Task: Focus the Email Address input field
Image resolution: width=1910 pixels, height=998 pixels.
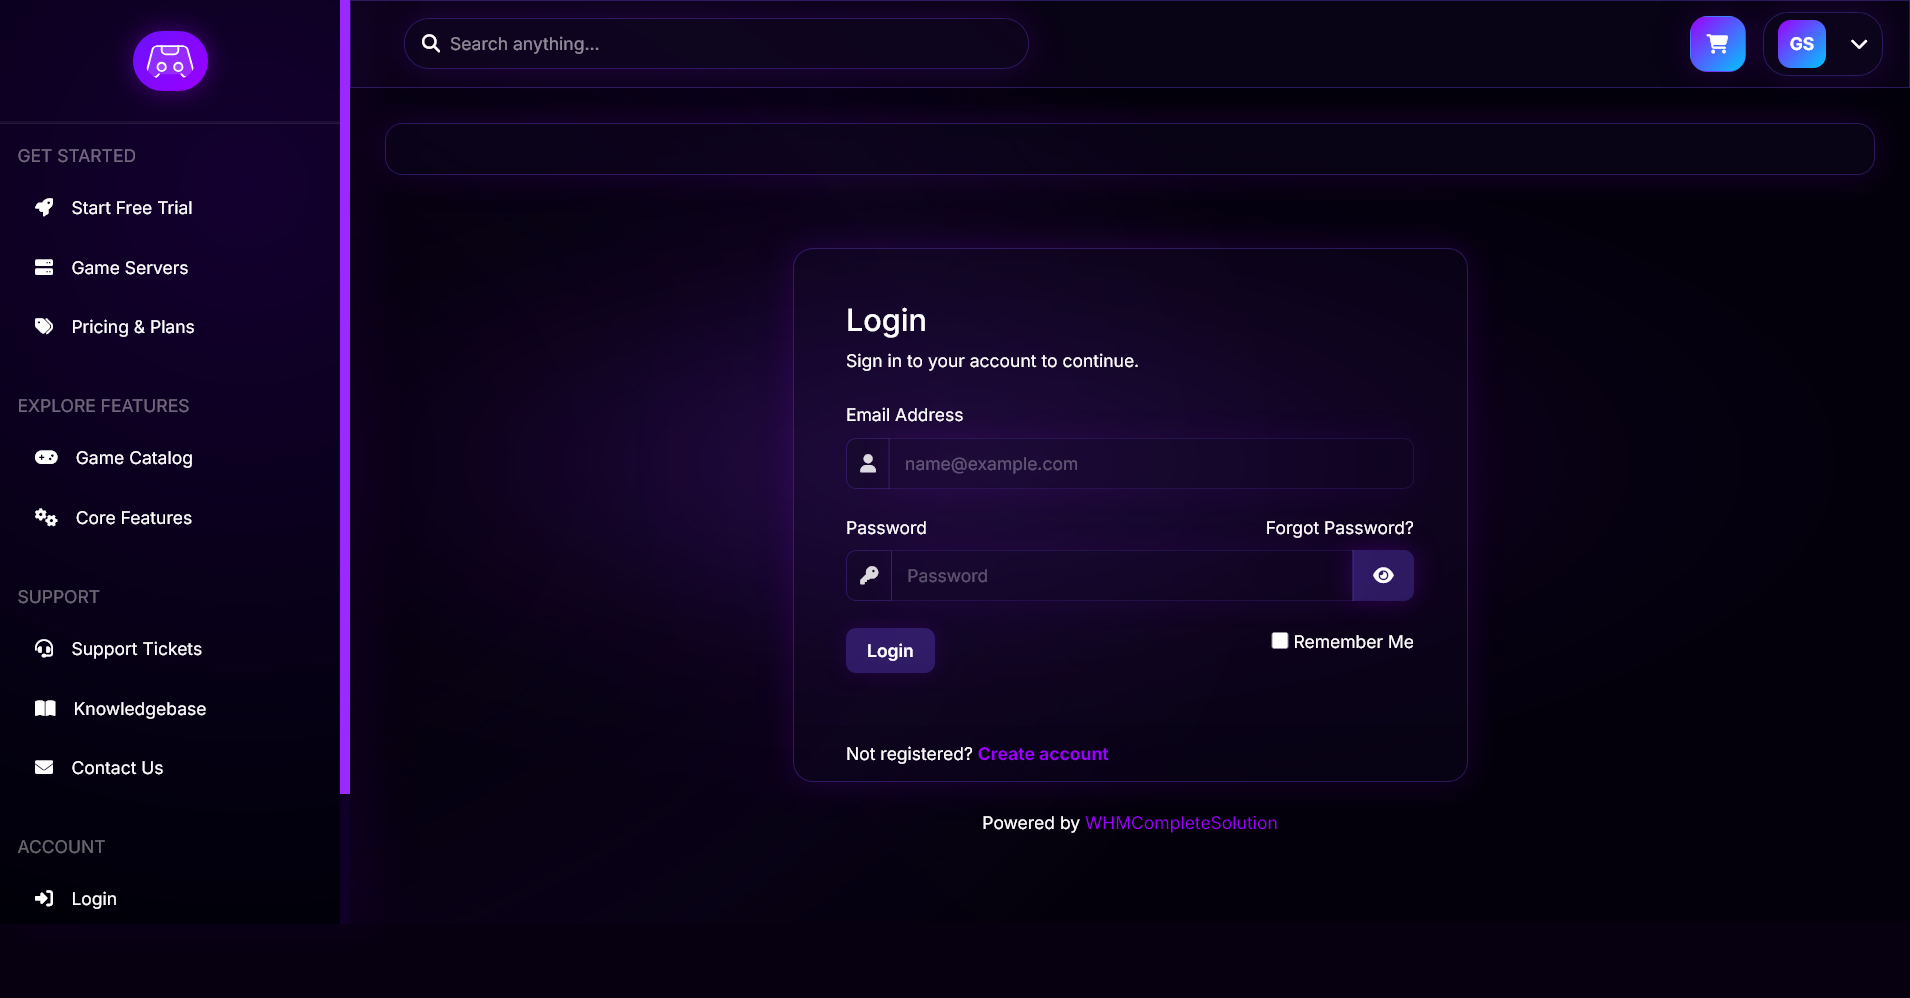Action: (1150, 464)
